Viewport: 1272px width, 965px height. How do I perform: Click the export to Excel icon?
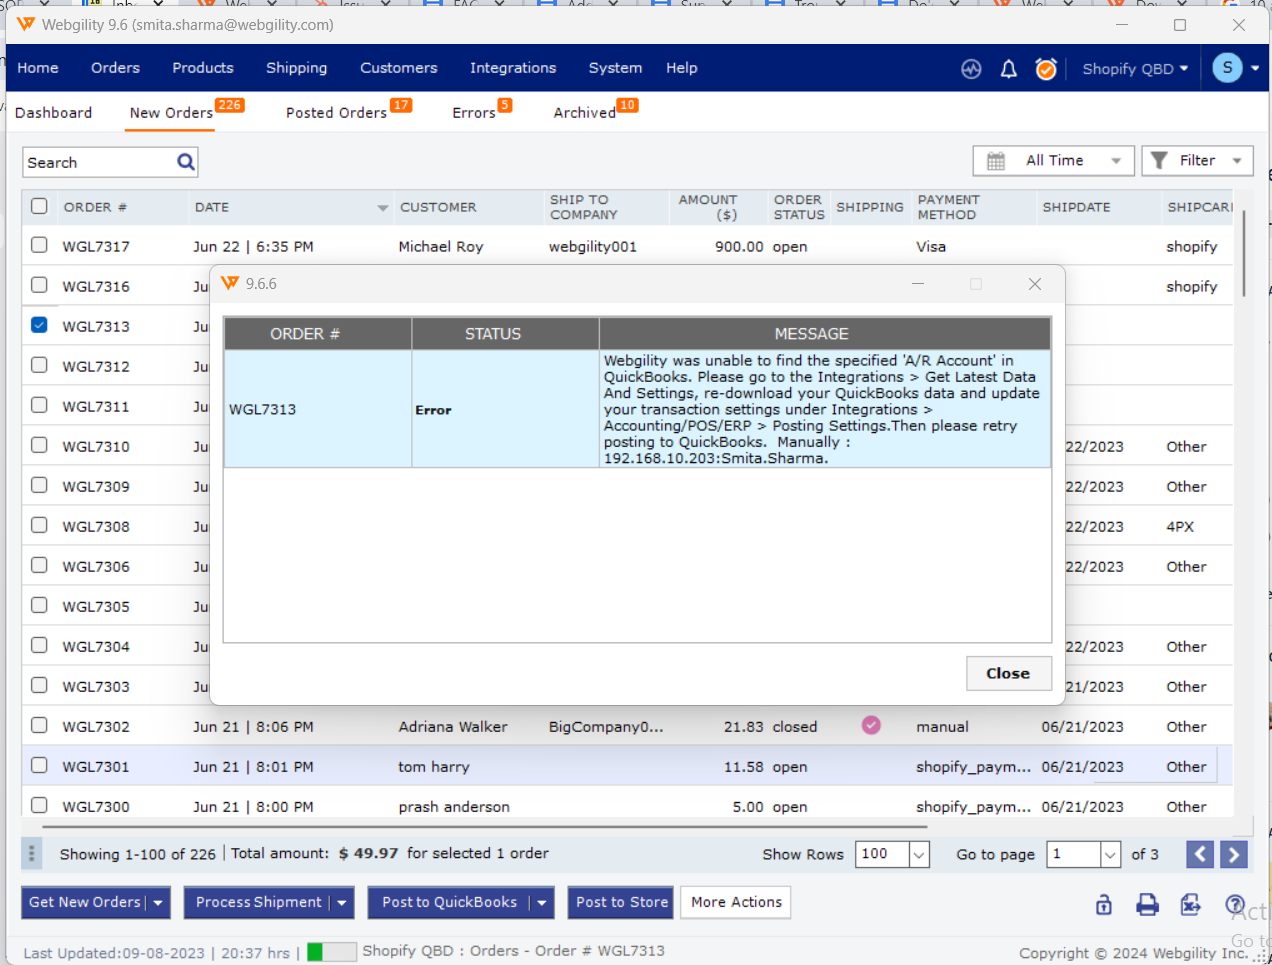point(1190,904)
